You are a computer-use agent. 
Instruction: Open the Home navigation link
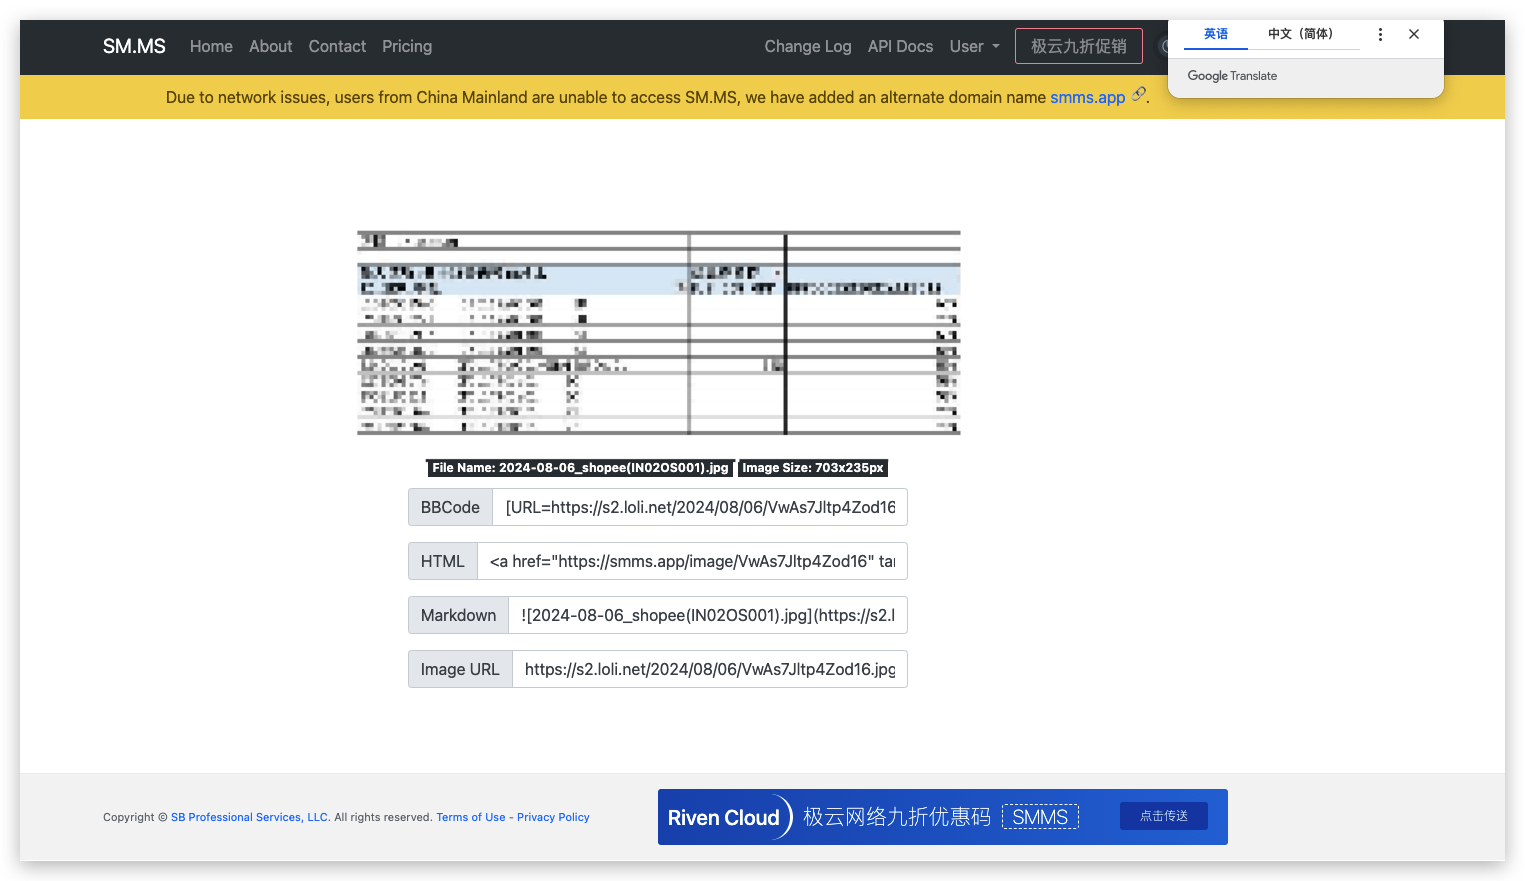click(x=211, y=46)
